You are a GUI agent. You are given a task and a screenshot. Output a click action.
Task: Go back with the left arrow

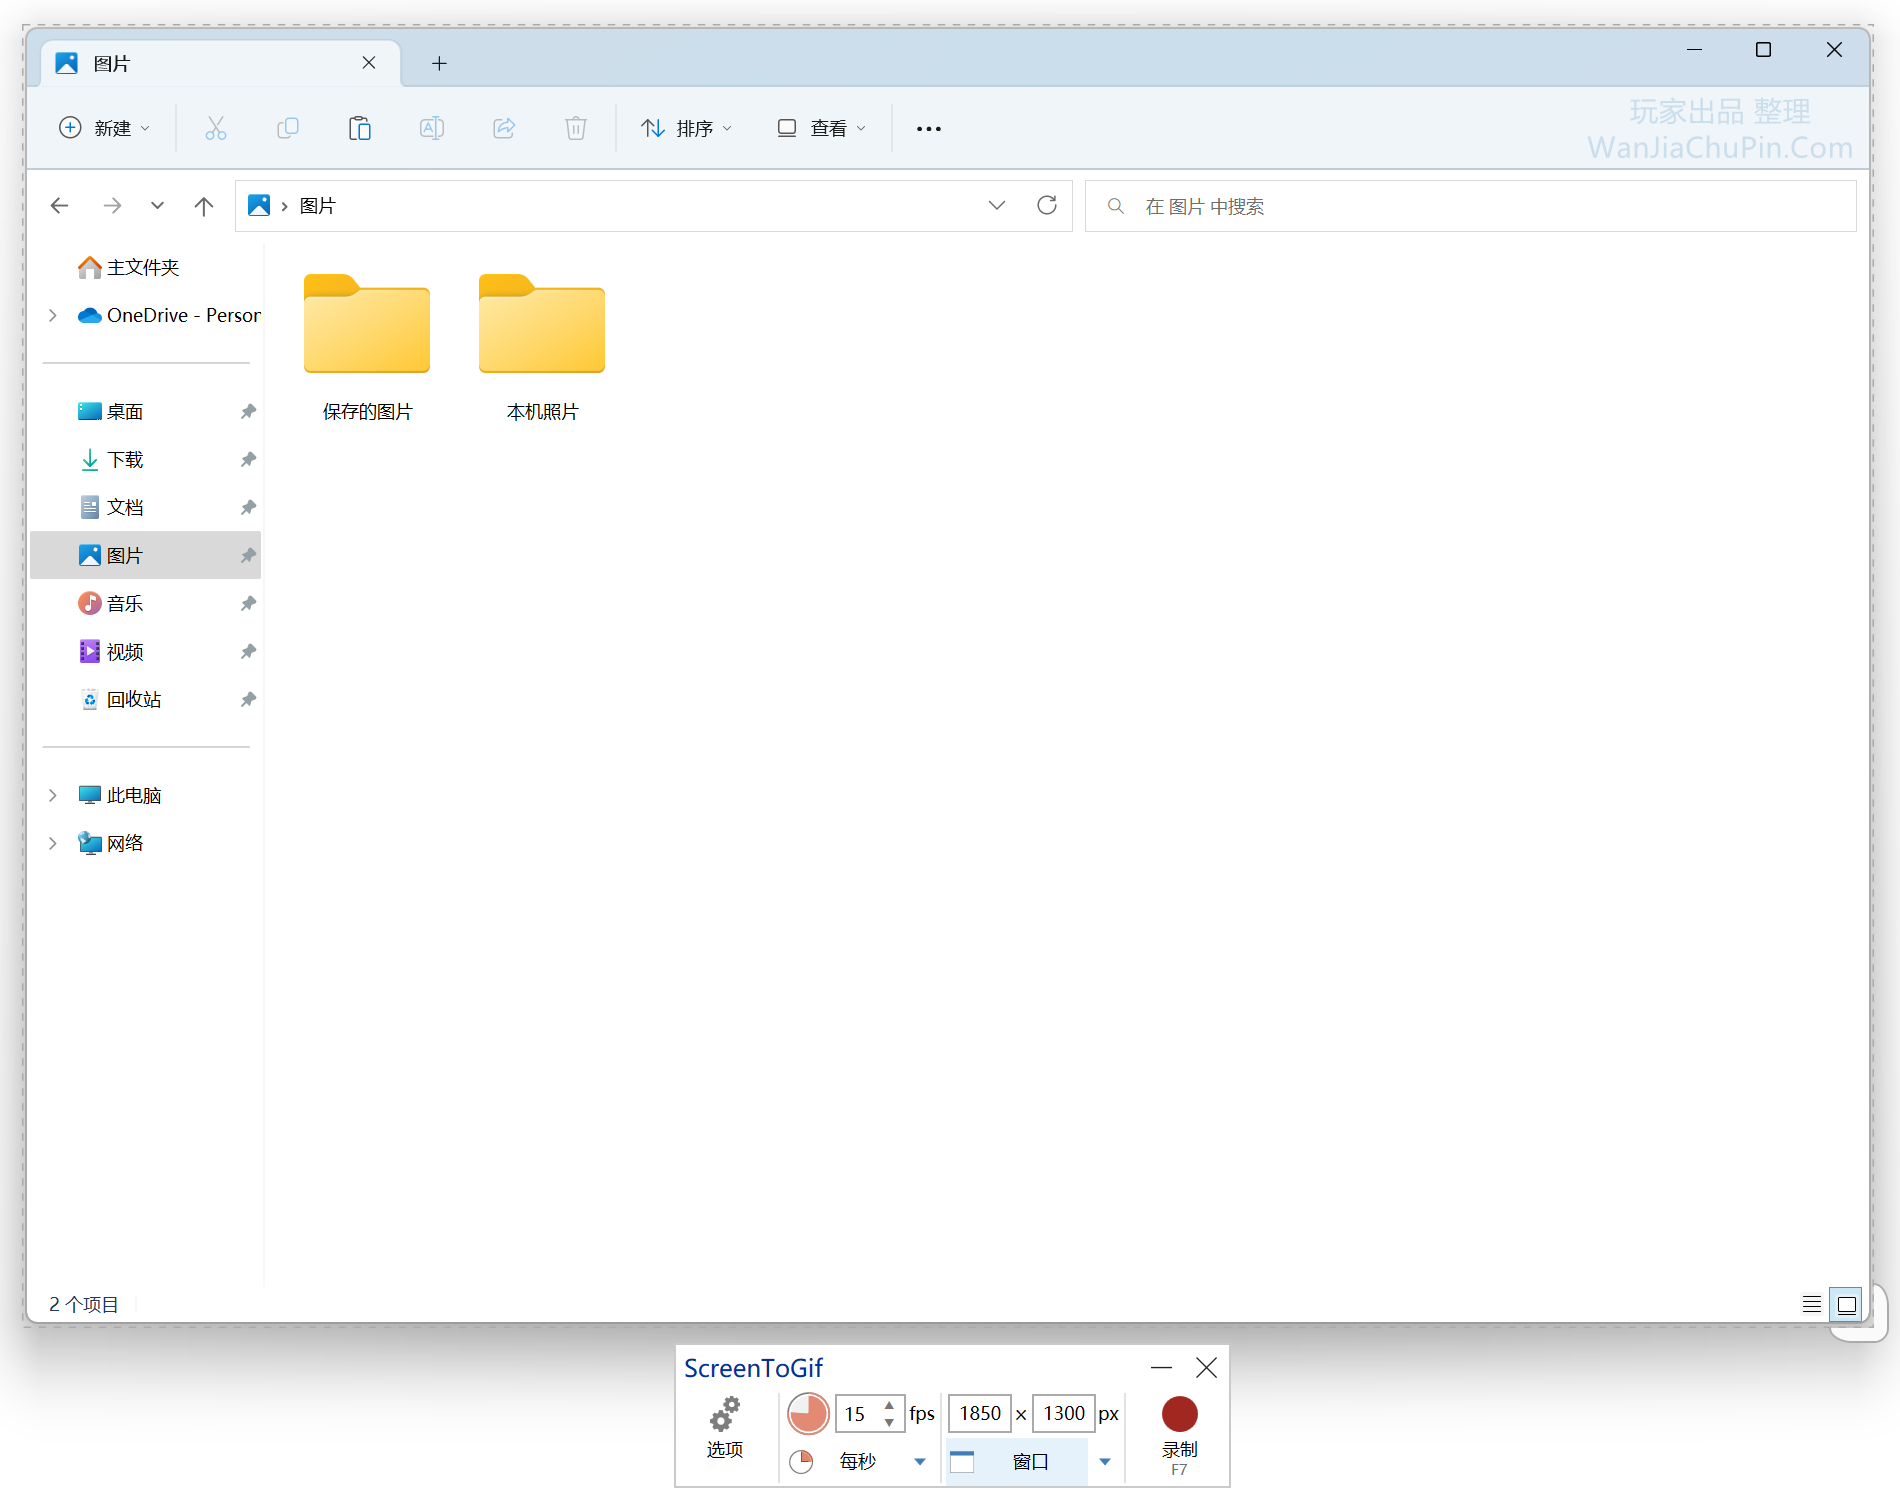(60, 206)
